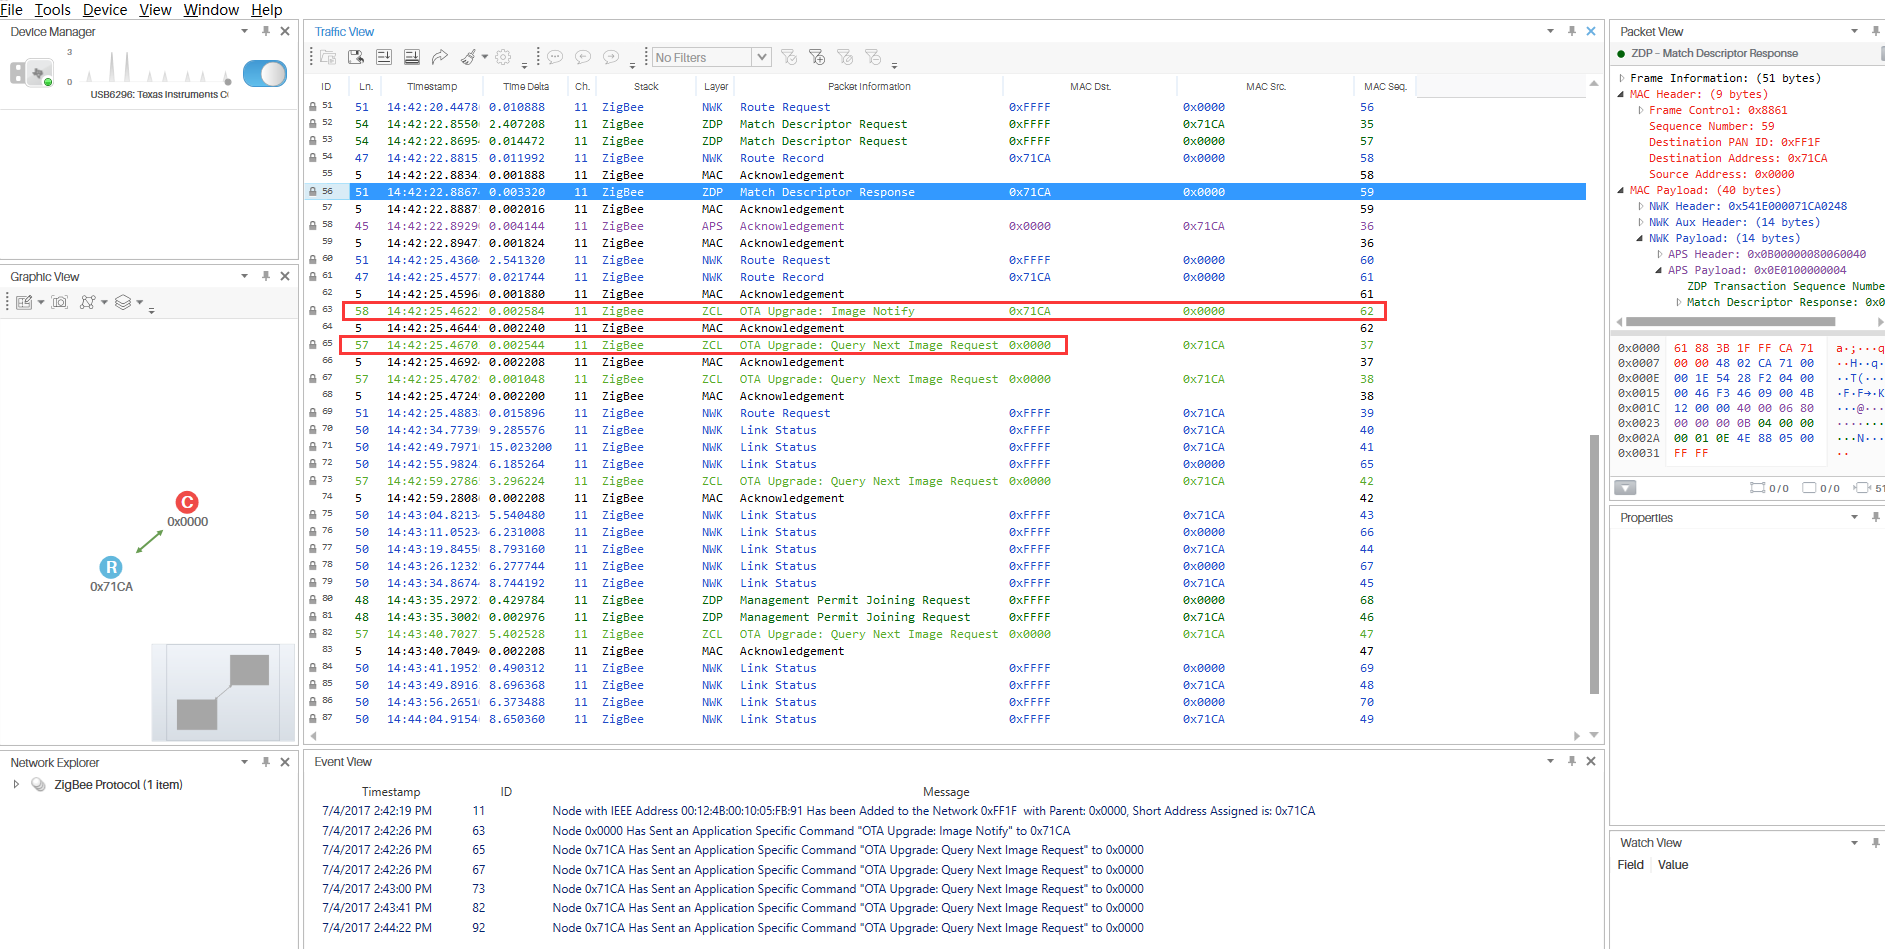Go to the previous comment bubble icon
The height and width of the screenshot is (949, 1885).
pos(583,57)
